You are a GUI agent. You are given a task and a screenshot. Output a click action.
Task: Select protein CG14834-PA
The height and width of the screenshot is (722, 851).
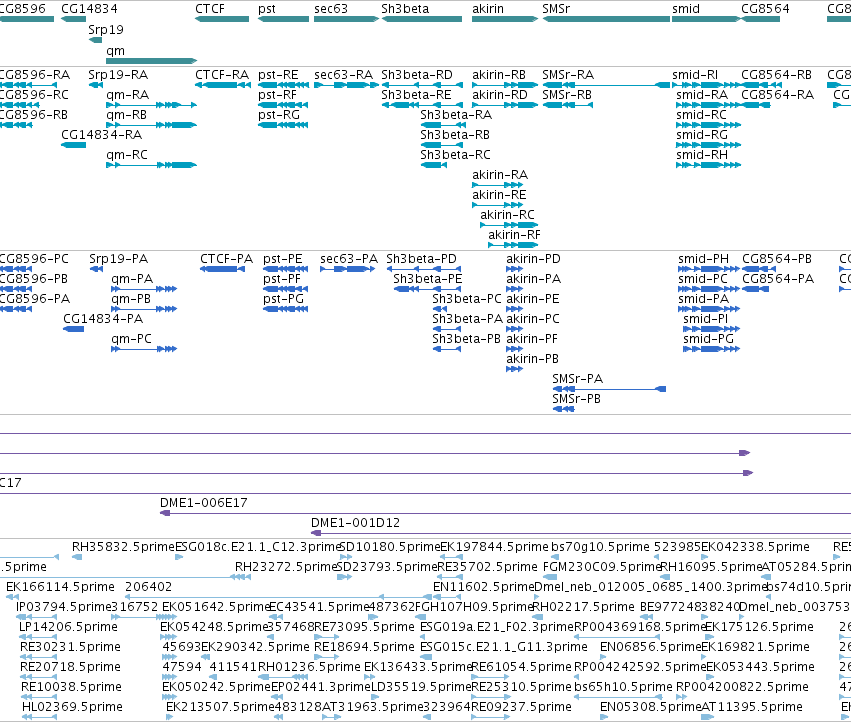pyautogui.click(x=73, y=328)
